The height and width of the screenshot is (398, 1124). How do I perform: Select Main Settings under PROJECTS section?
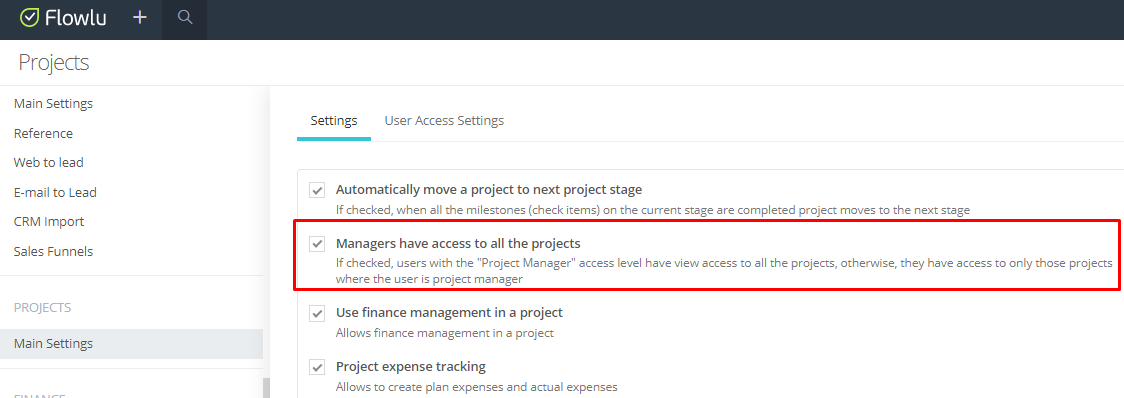(x=131, y=343)
